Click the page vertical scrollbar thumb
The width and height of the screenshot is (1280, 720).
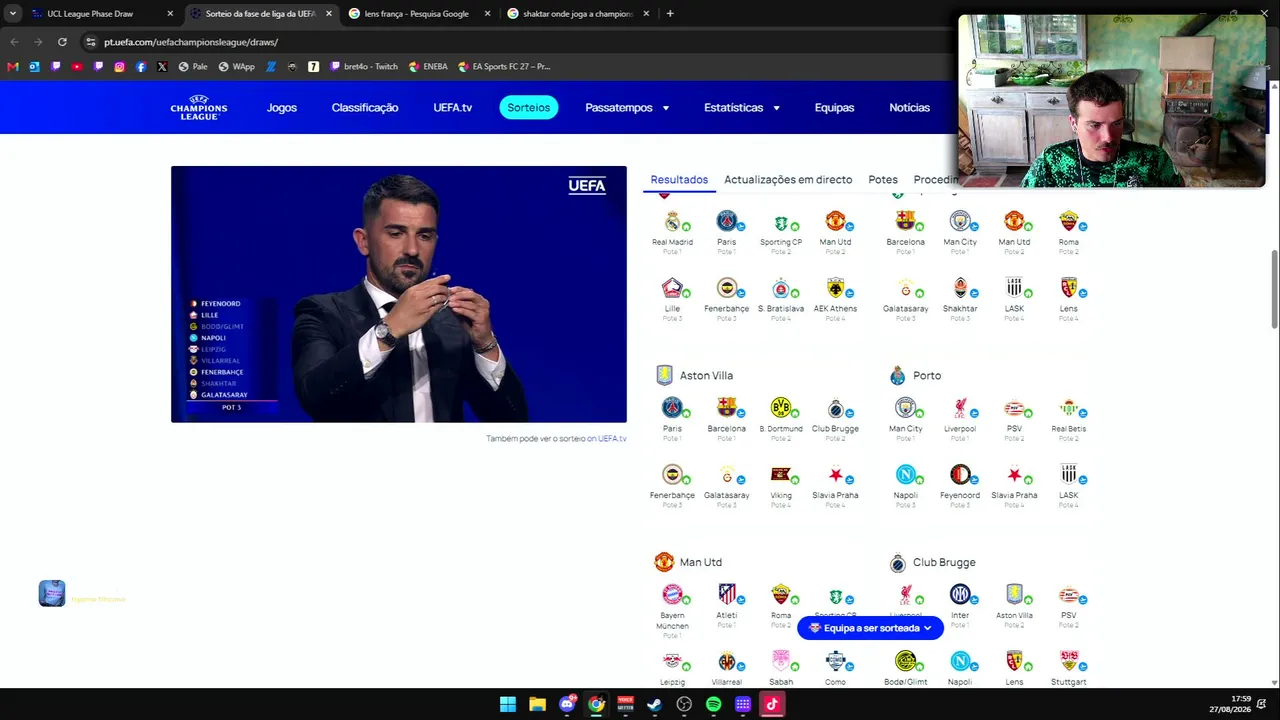(1274, 288)
